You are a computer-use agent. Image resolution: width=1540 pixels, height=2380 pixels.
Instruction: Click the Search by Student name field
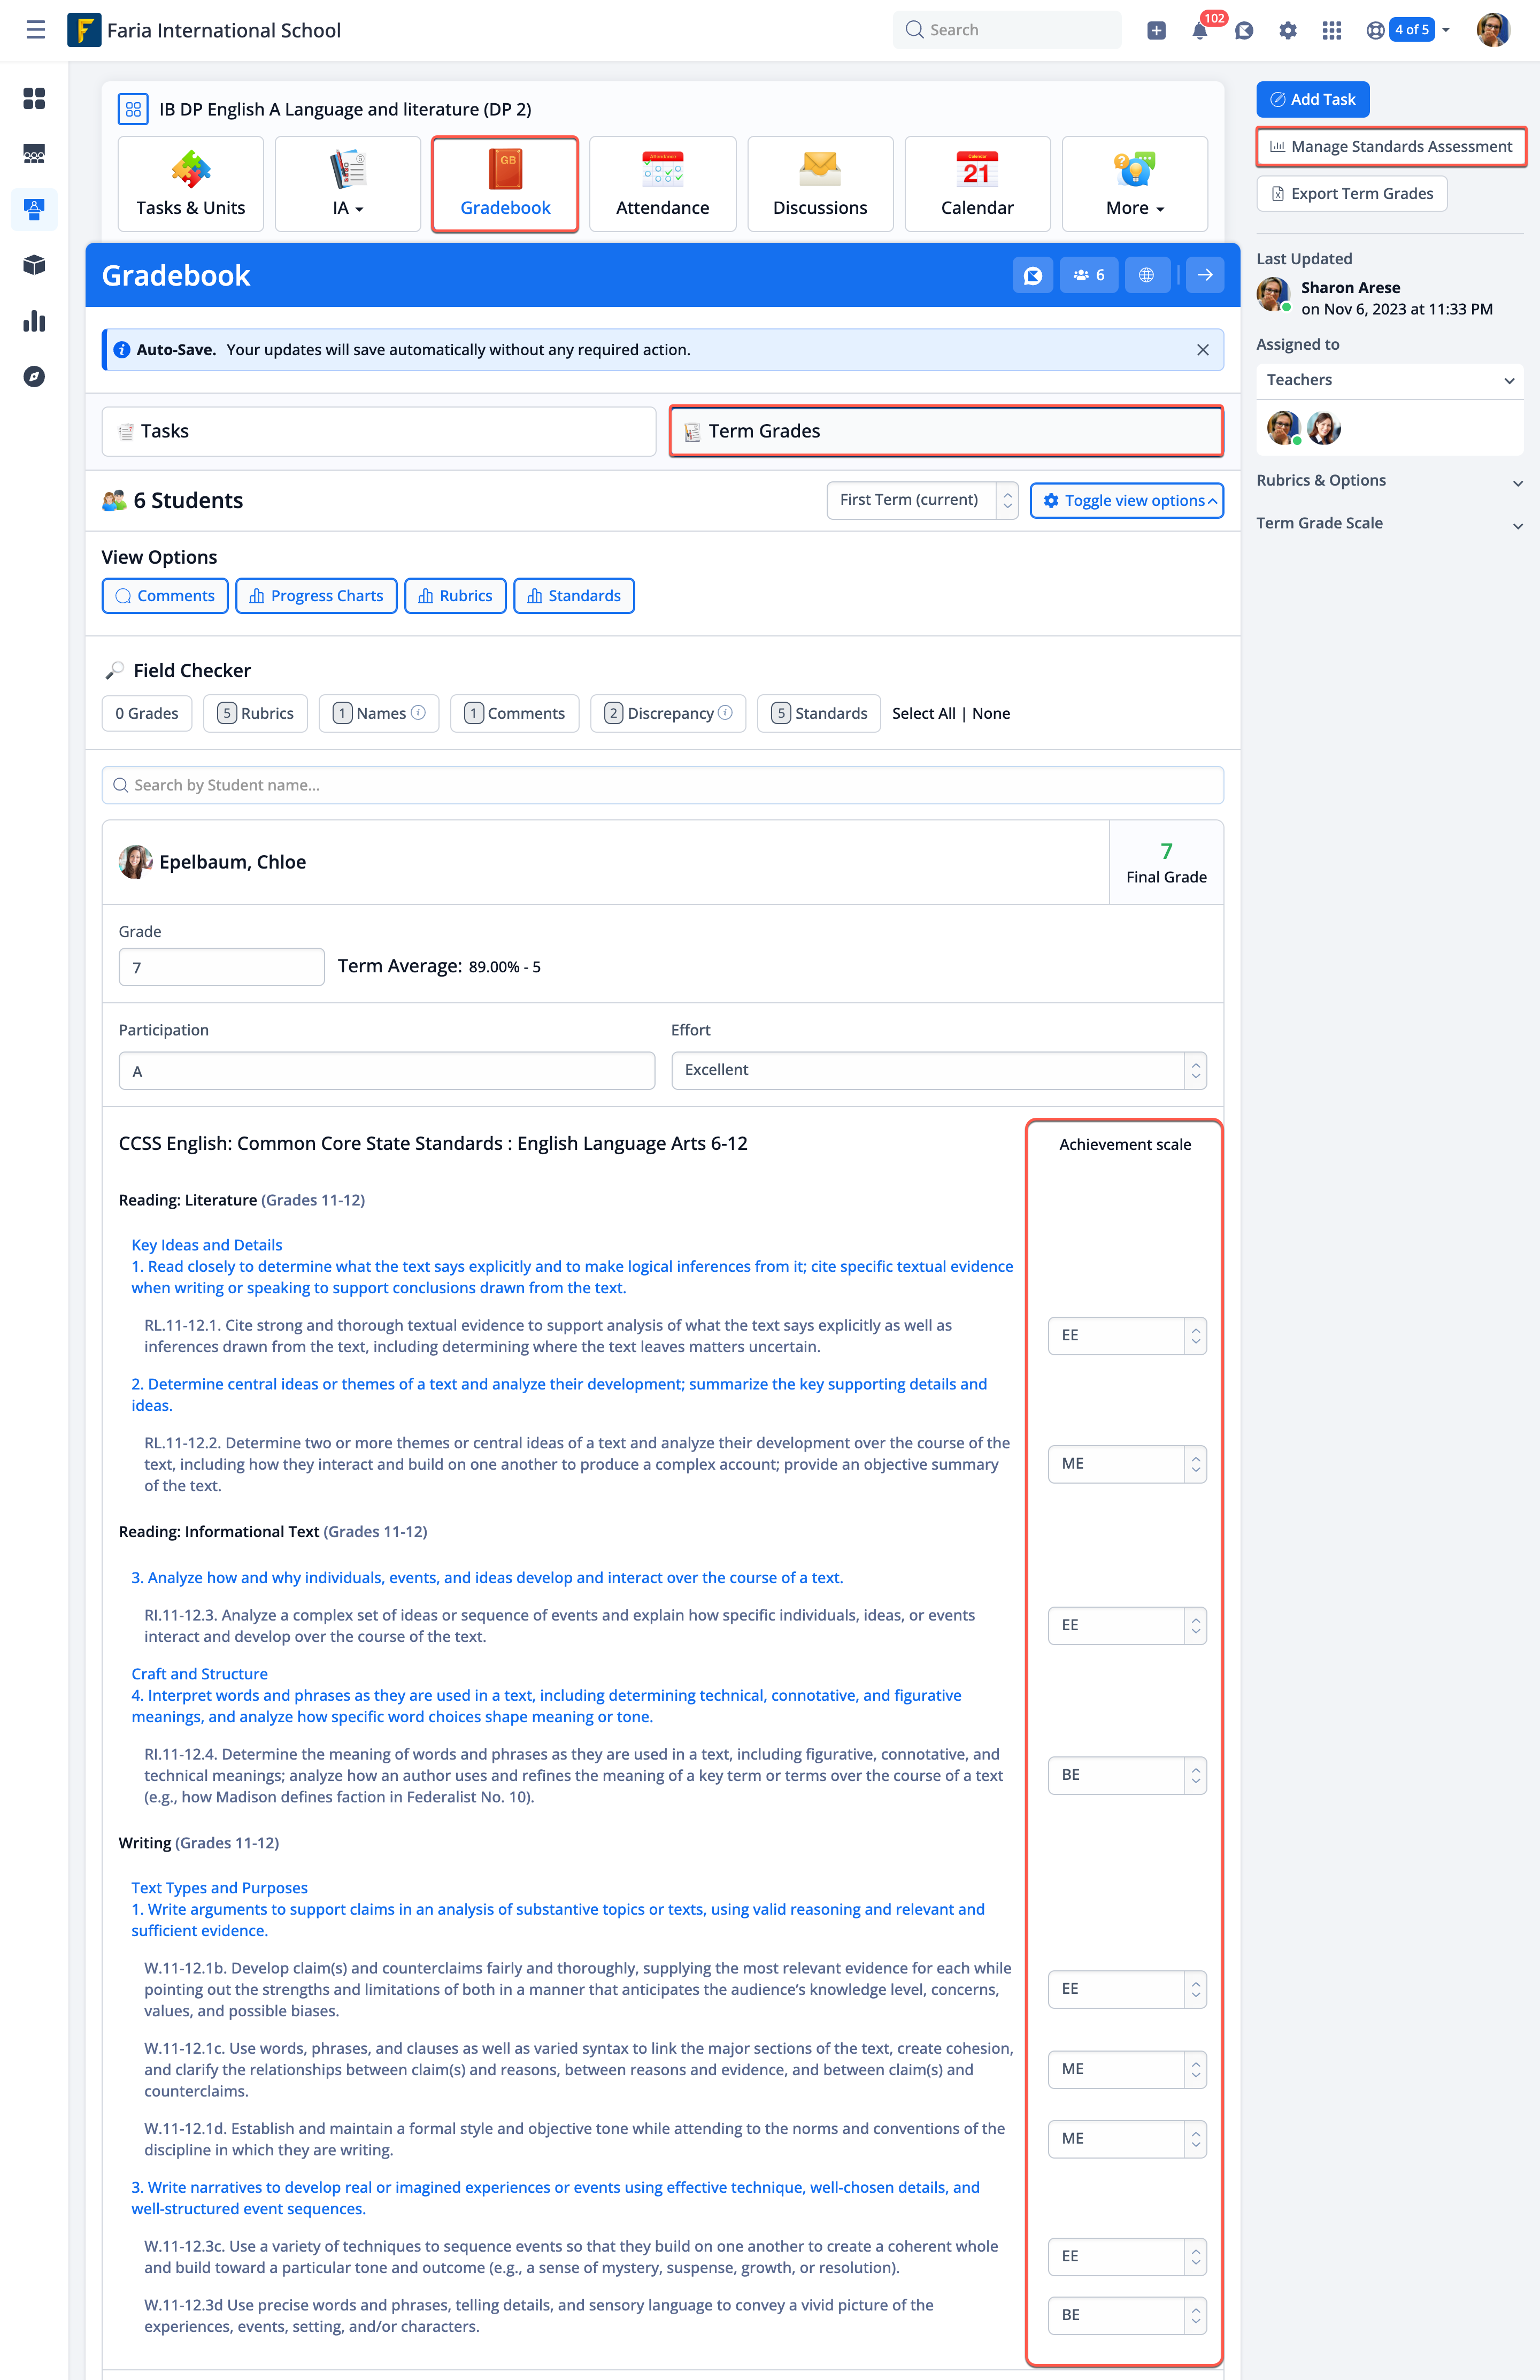tap(662, 785)
